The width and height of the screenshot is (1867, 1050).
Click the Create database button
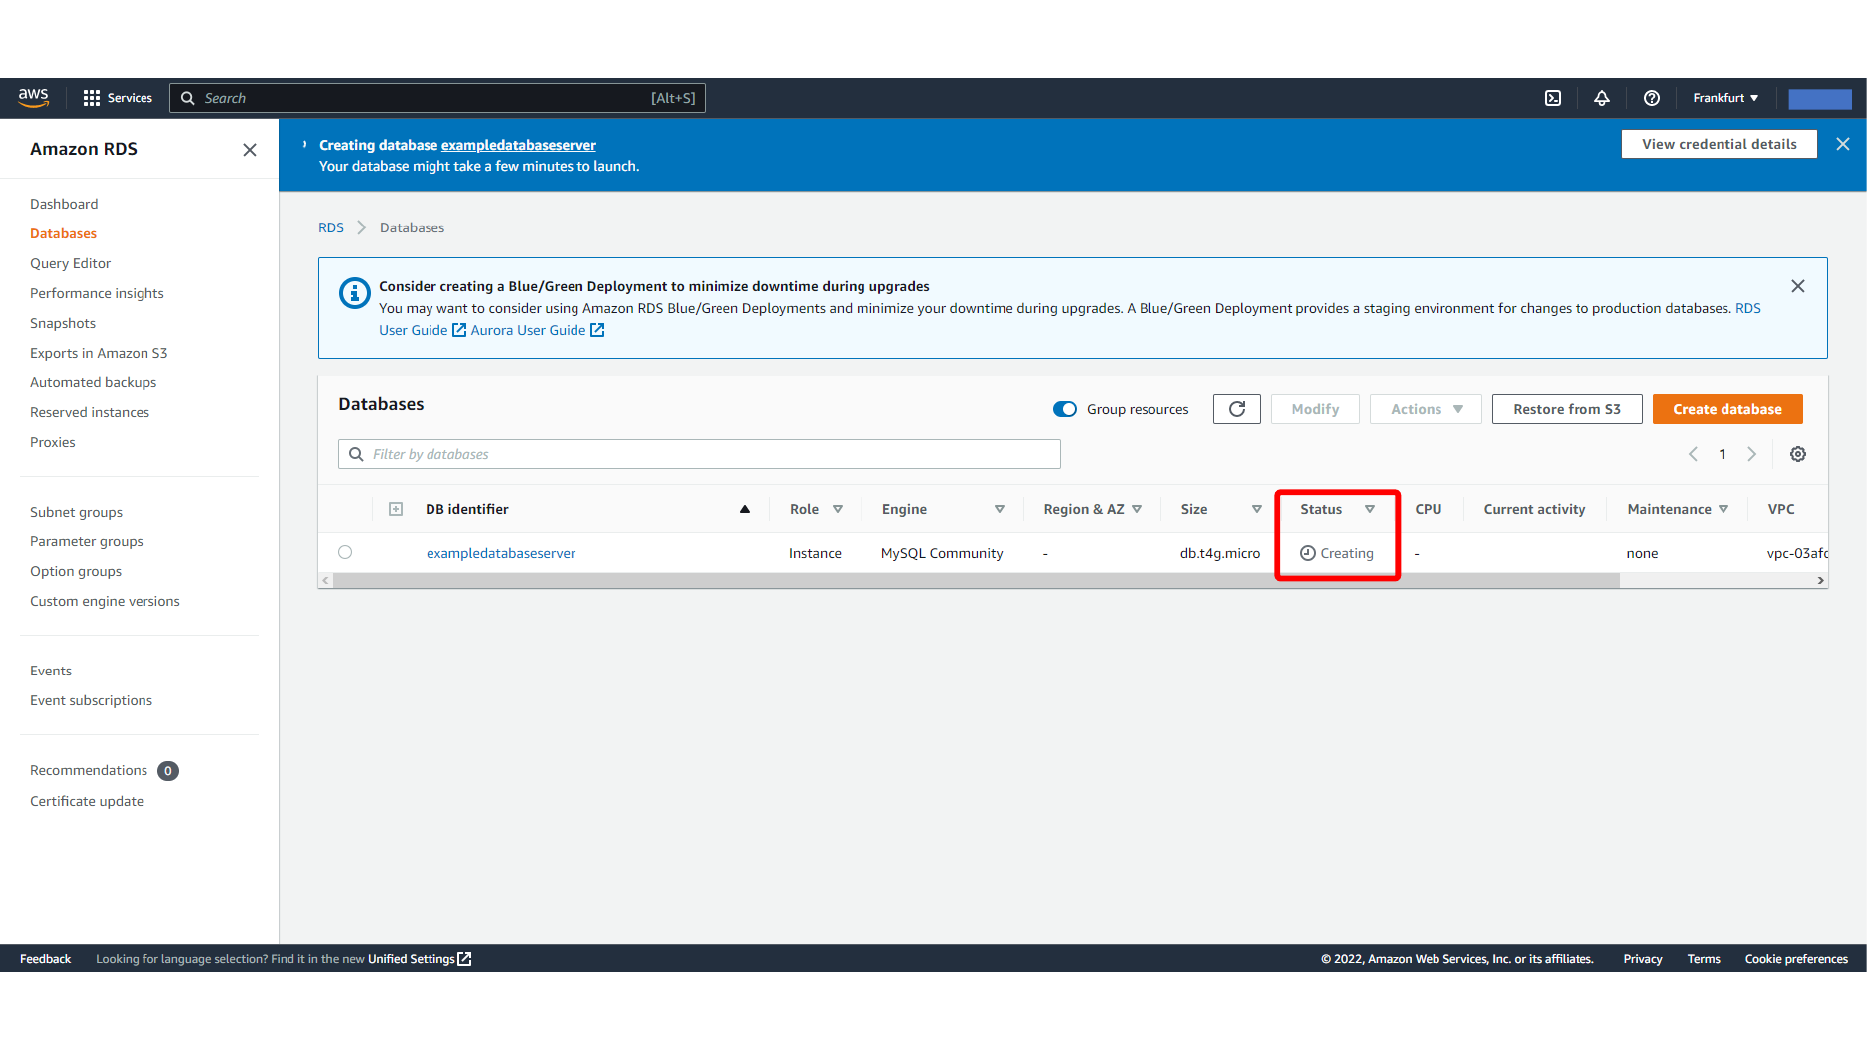click(1727, 409)
